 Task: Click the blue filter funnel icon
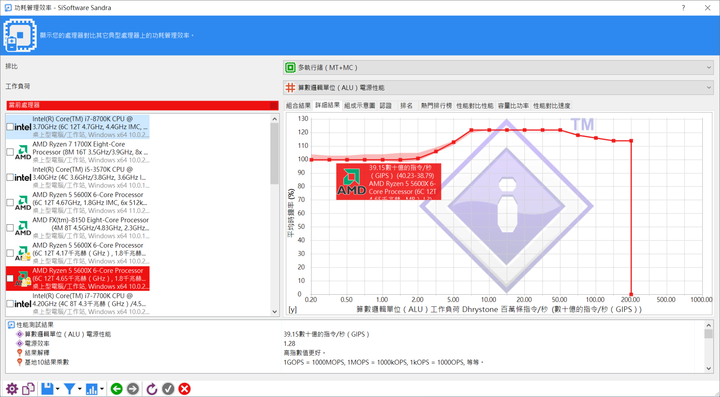[x=69, y=389]
